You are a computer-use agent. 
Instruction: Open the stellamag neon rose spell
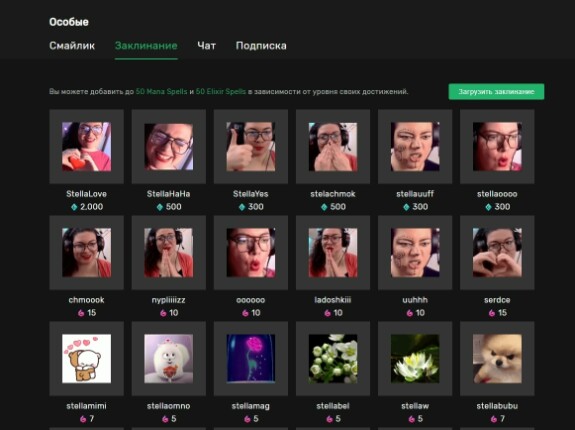pos(251,359)
